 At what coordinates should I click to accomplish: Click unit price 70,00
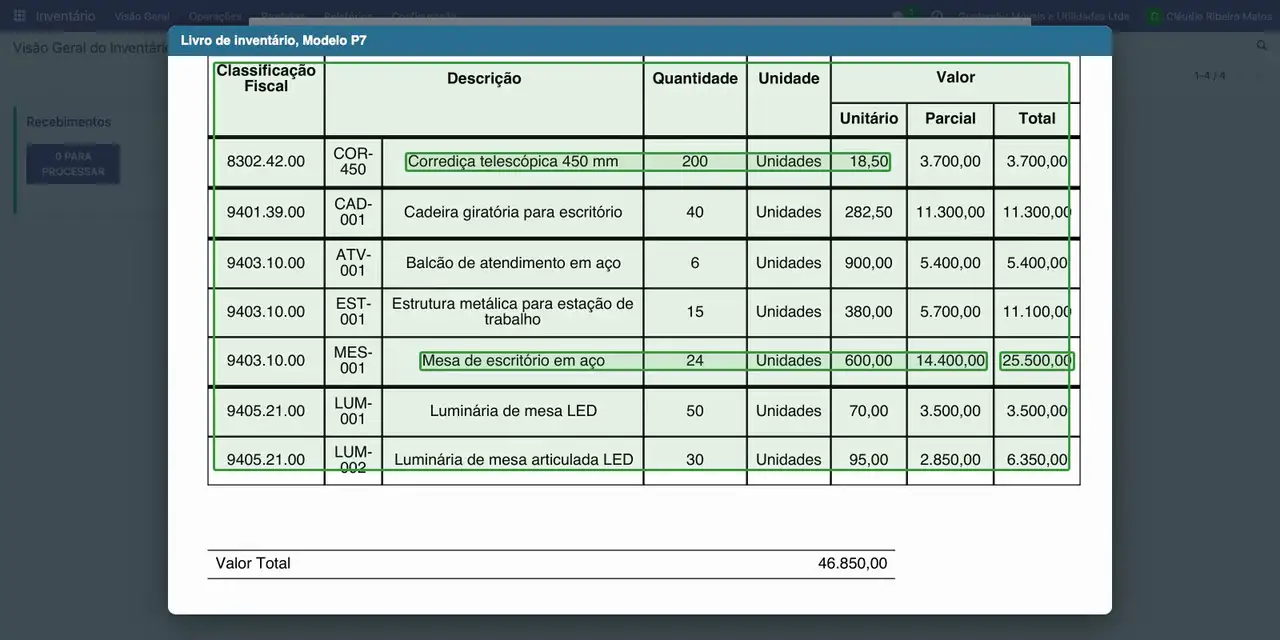coord(869,411)
